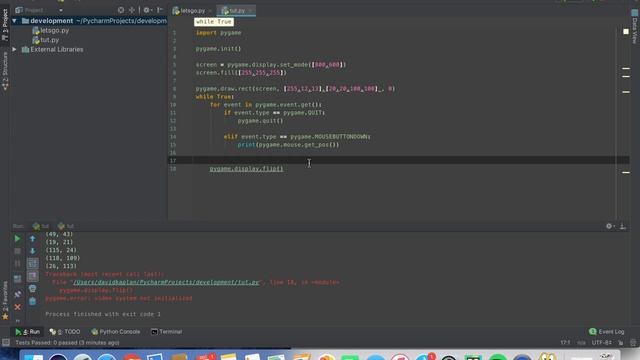
Task: Click scroll-from-source target icon in Project panel
Action: tap(121, 10)
